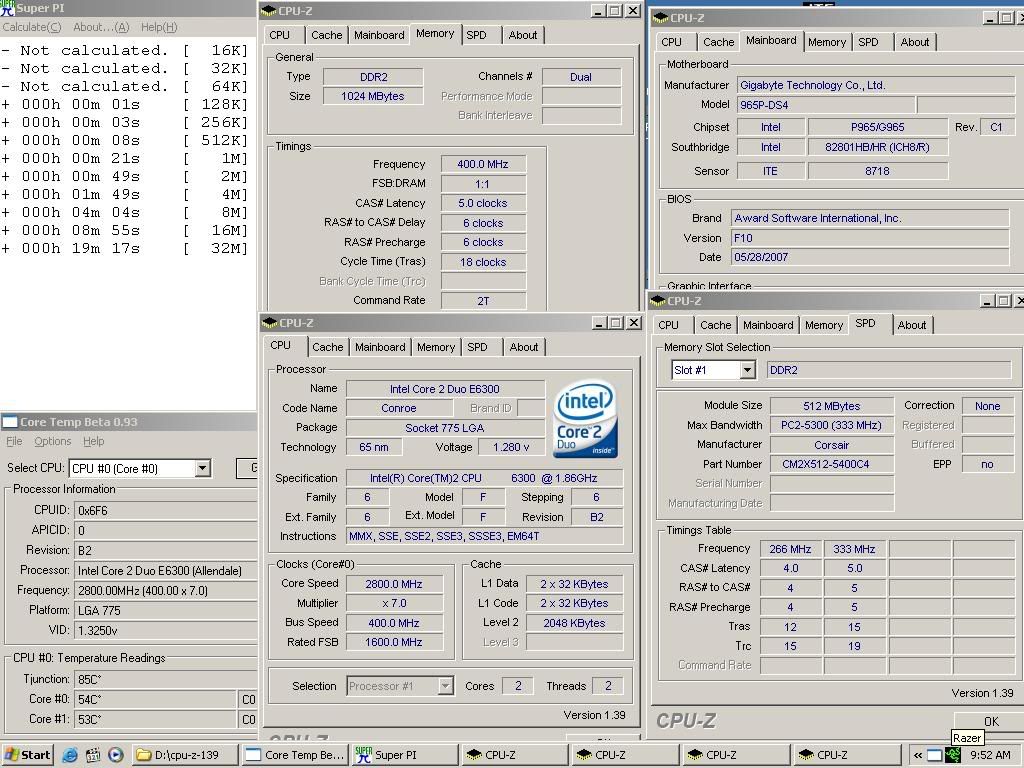Viewport: 1024px width, 768px height.
Task: Open the Processor #1 selection dropdown
Action: pyautogui.click(x=445, y=686)
